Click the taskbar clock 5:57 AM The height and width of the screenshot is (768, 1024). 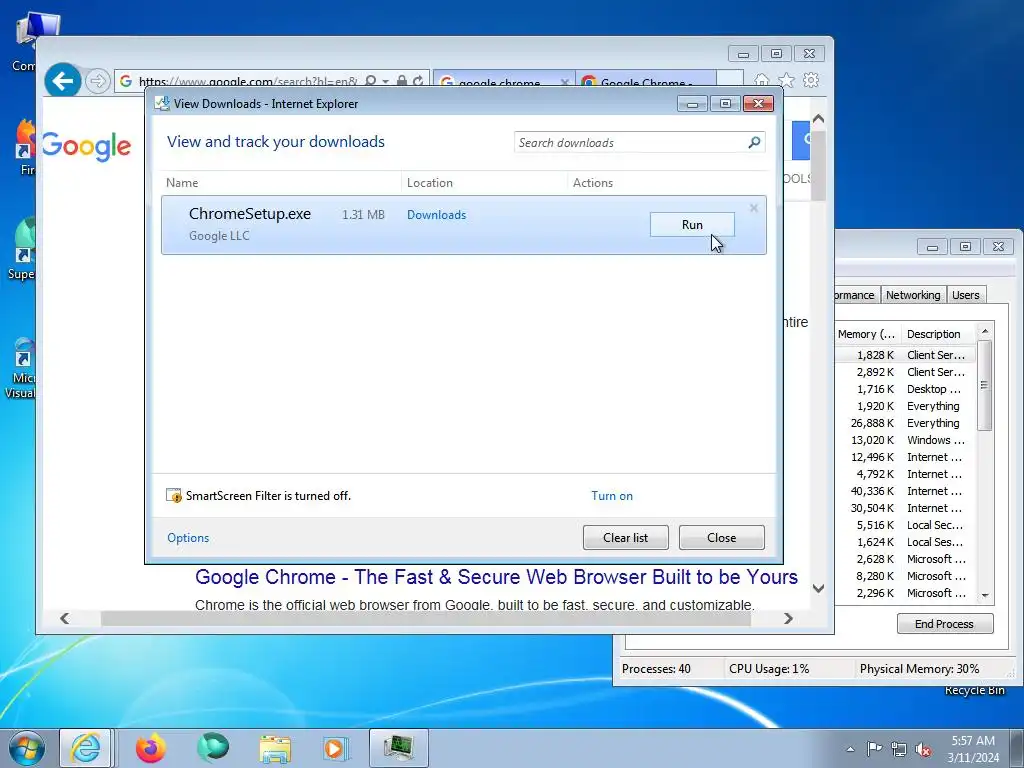pos(973,748)
